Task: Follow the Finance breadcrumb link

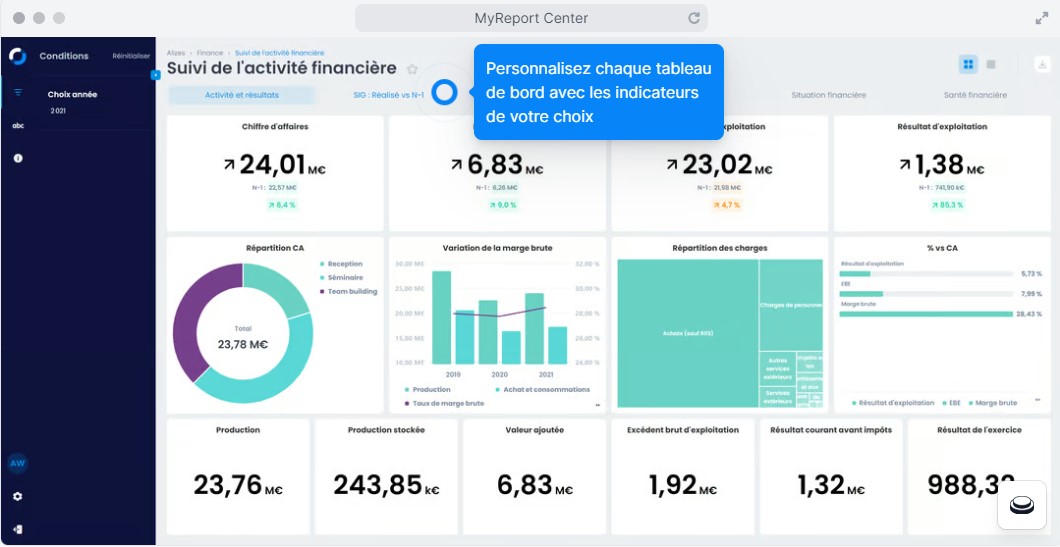Action: (210, 53)
